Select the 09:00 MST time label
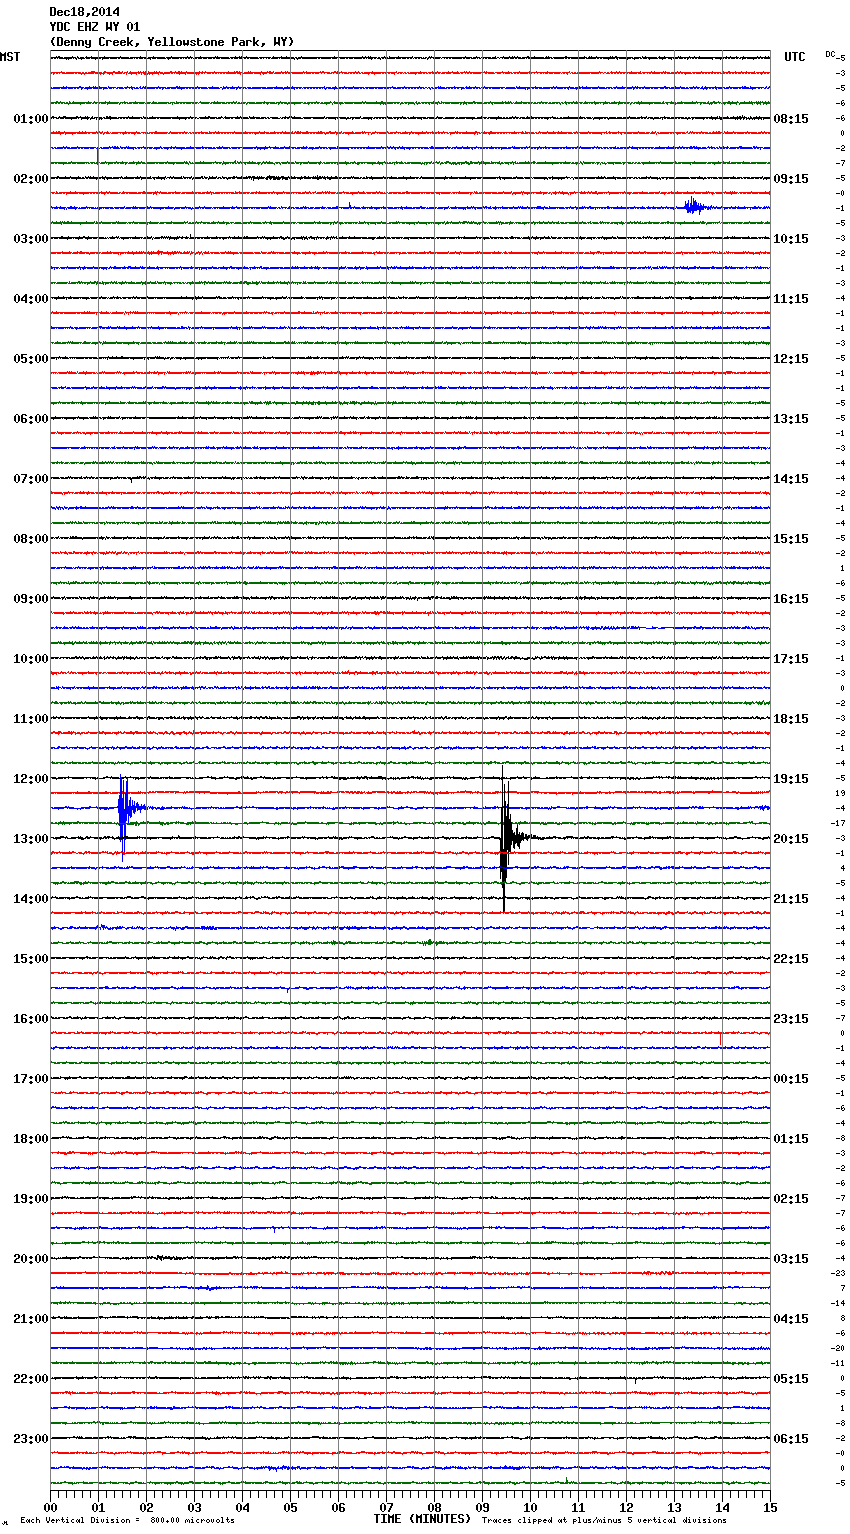The height and width of the screenshot is (1534, 850). tap(30, 598)
